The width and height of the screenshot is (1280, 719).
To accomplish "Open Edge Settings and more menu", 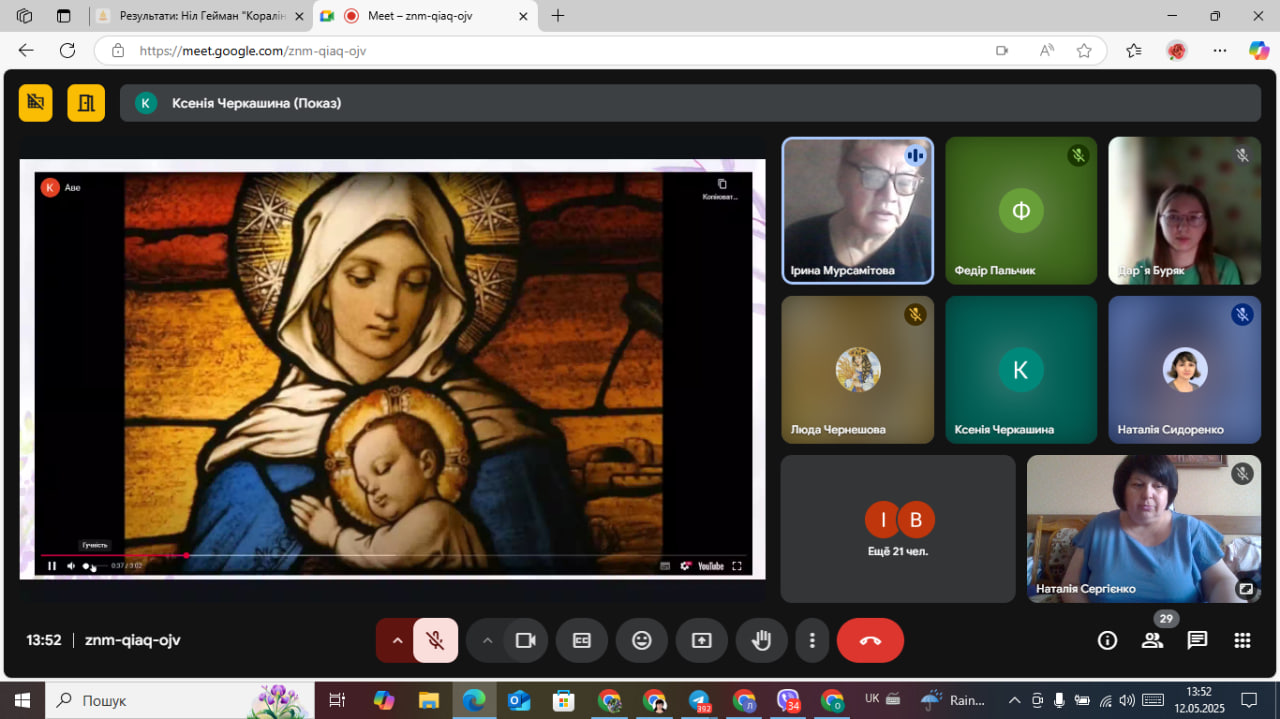I will click(x=1220, y=50).
